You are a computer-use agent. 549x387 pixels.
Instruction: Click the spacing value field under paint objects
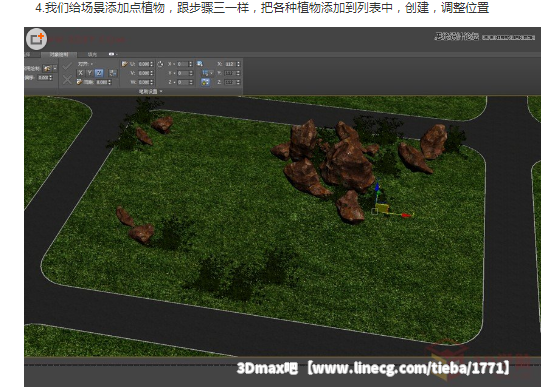click(43, 78)
